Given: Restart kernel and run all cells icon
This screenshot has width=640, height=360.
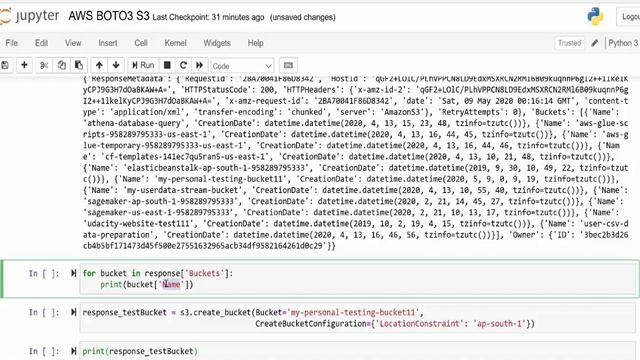Looking at the screenshot, I should point(200,65).
